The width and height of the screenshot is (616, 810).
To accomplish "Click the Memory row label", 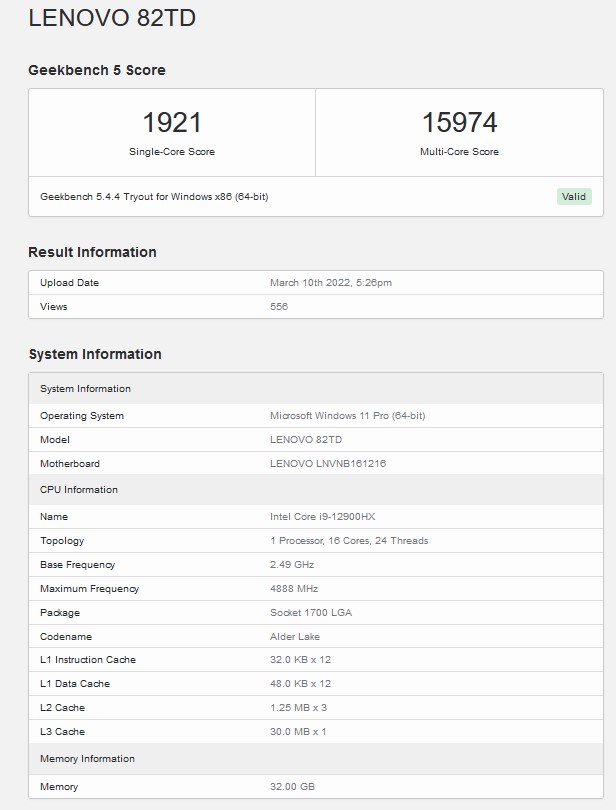I will coord(59,787).
